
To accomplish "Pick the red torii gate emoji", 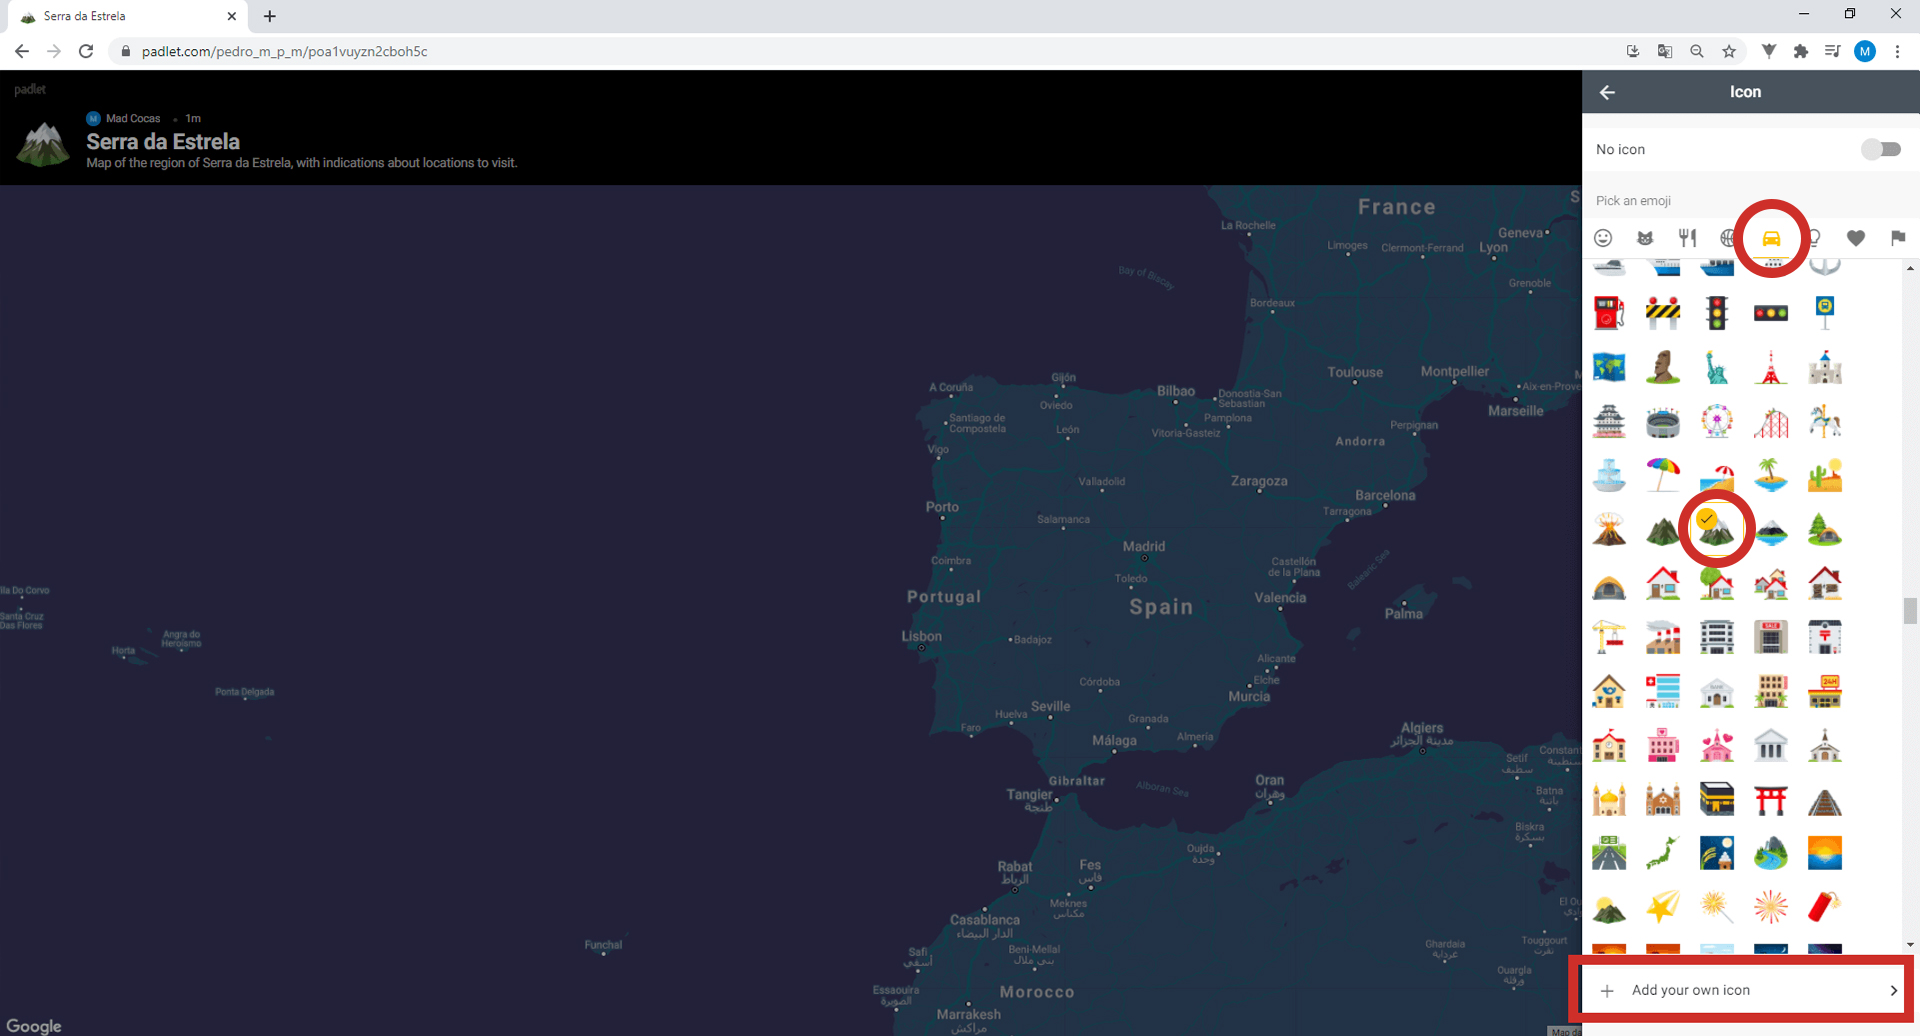I will click(x=1771, y=799).
